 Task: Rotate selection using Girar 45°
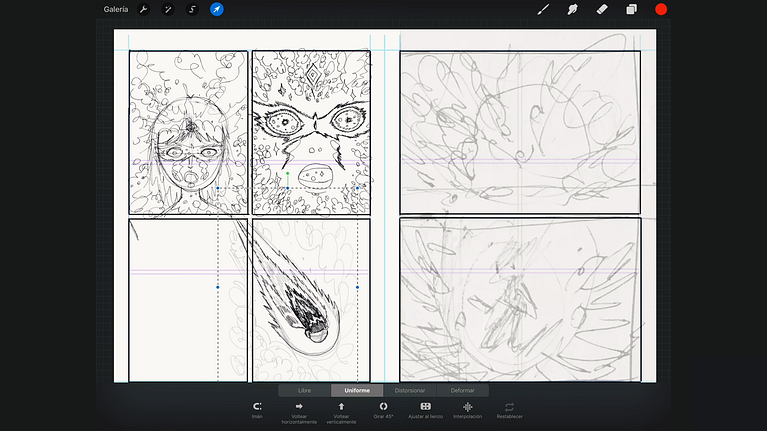coord(383,409)
